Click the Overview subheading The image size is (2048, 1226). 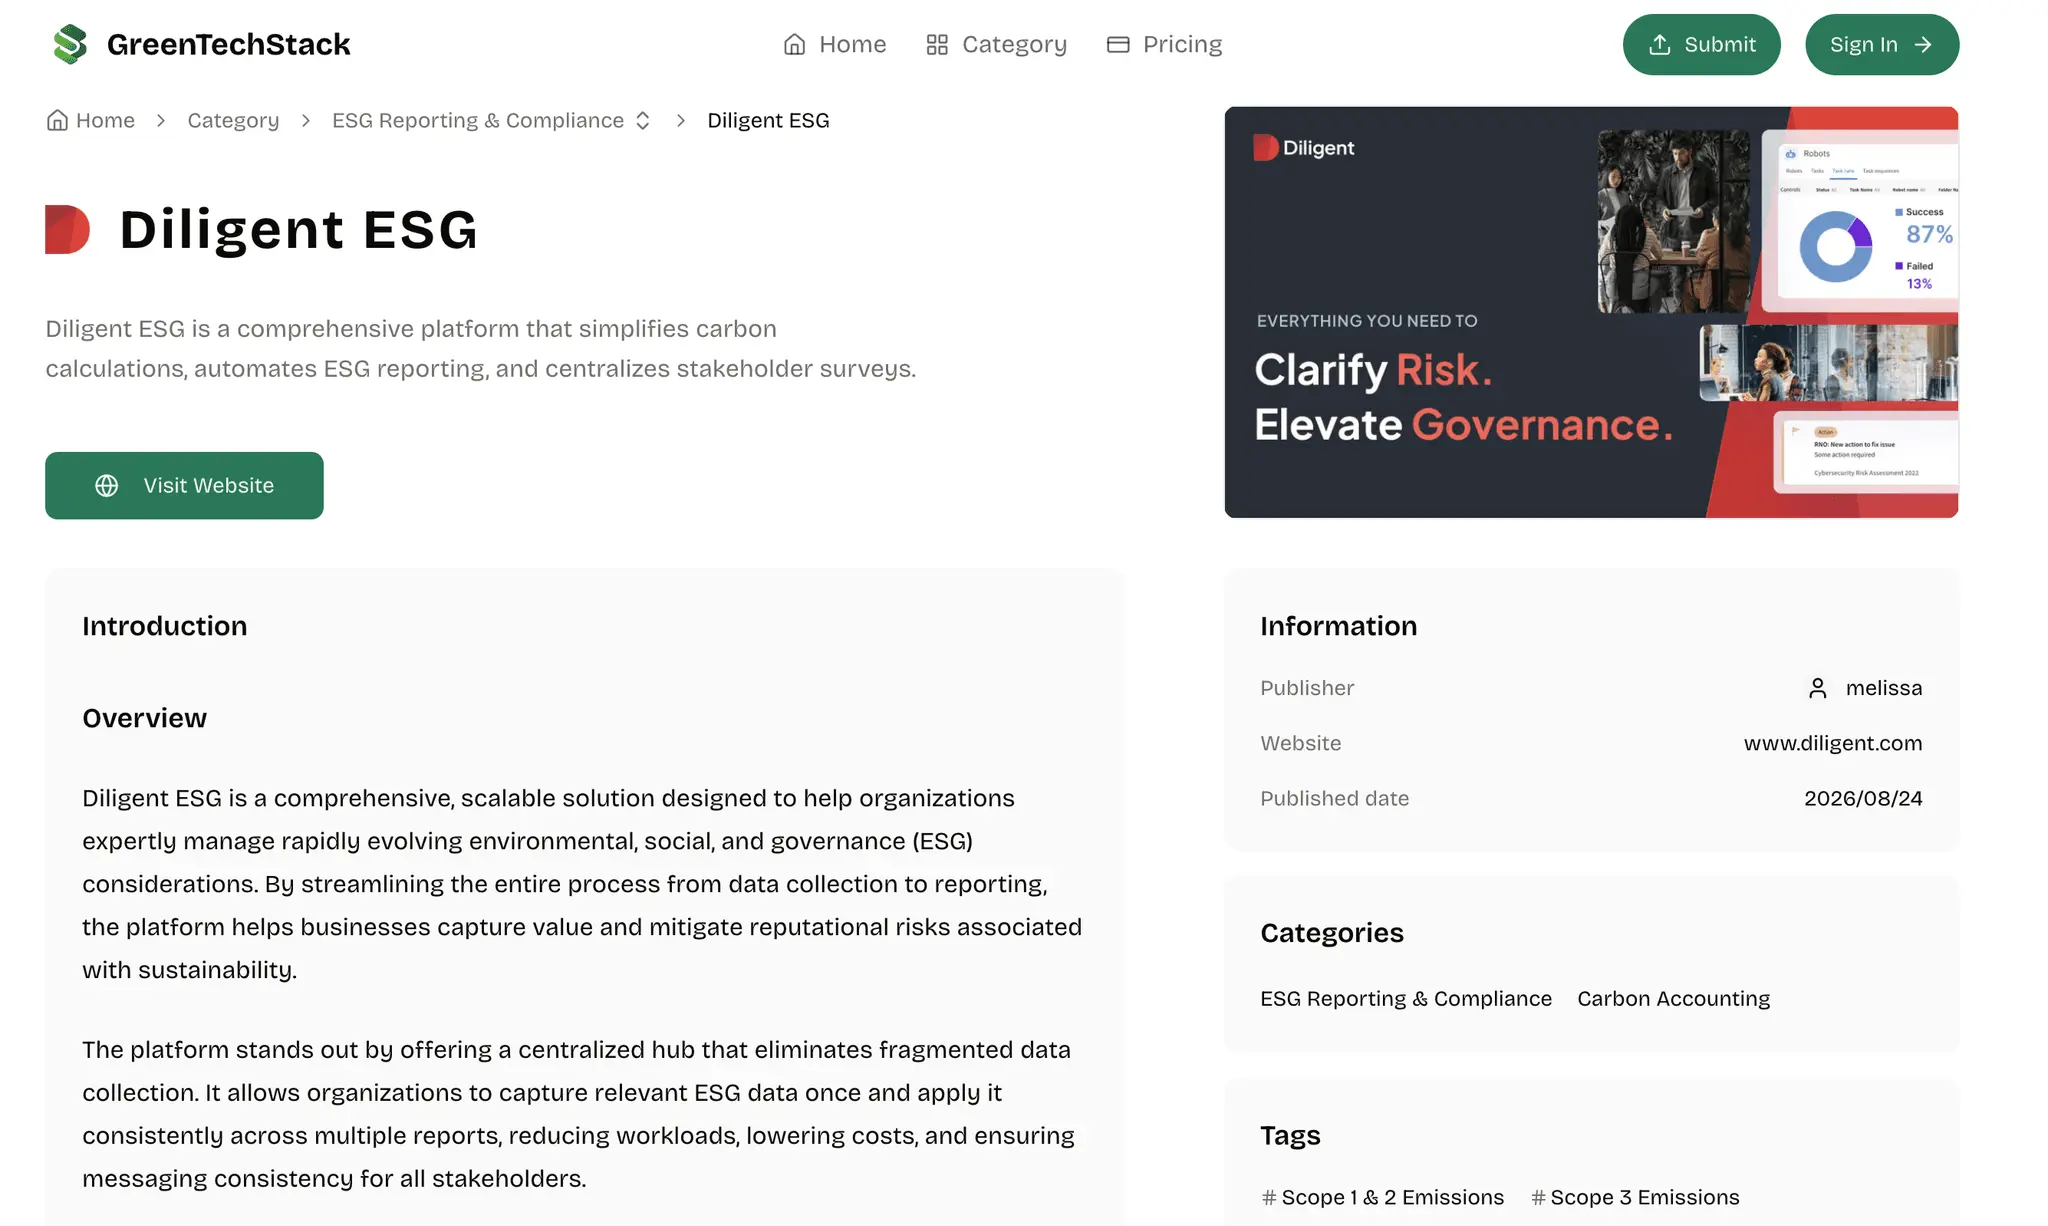pos(144,718)
